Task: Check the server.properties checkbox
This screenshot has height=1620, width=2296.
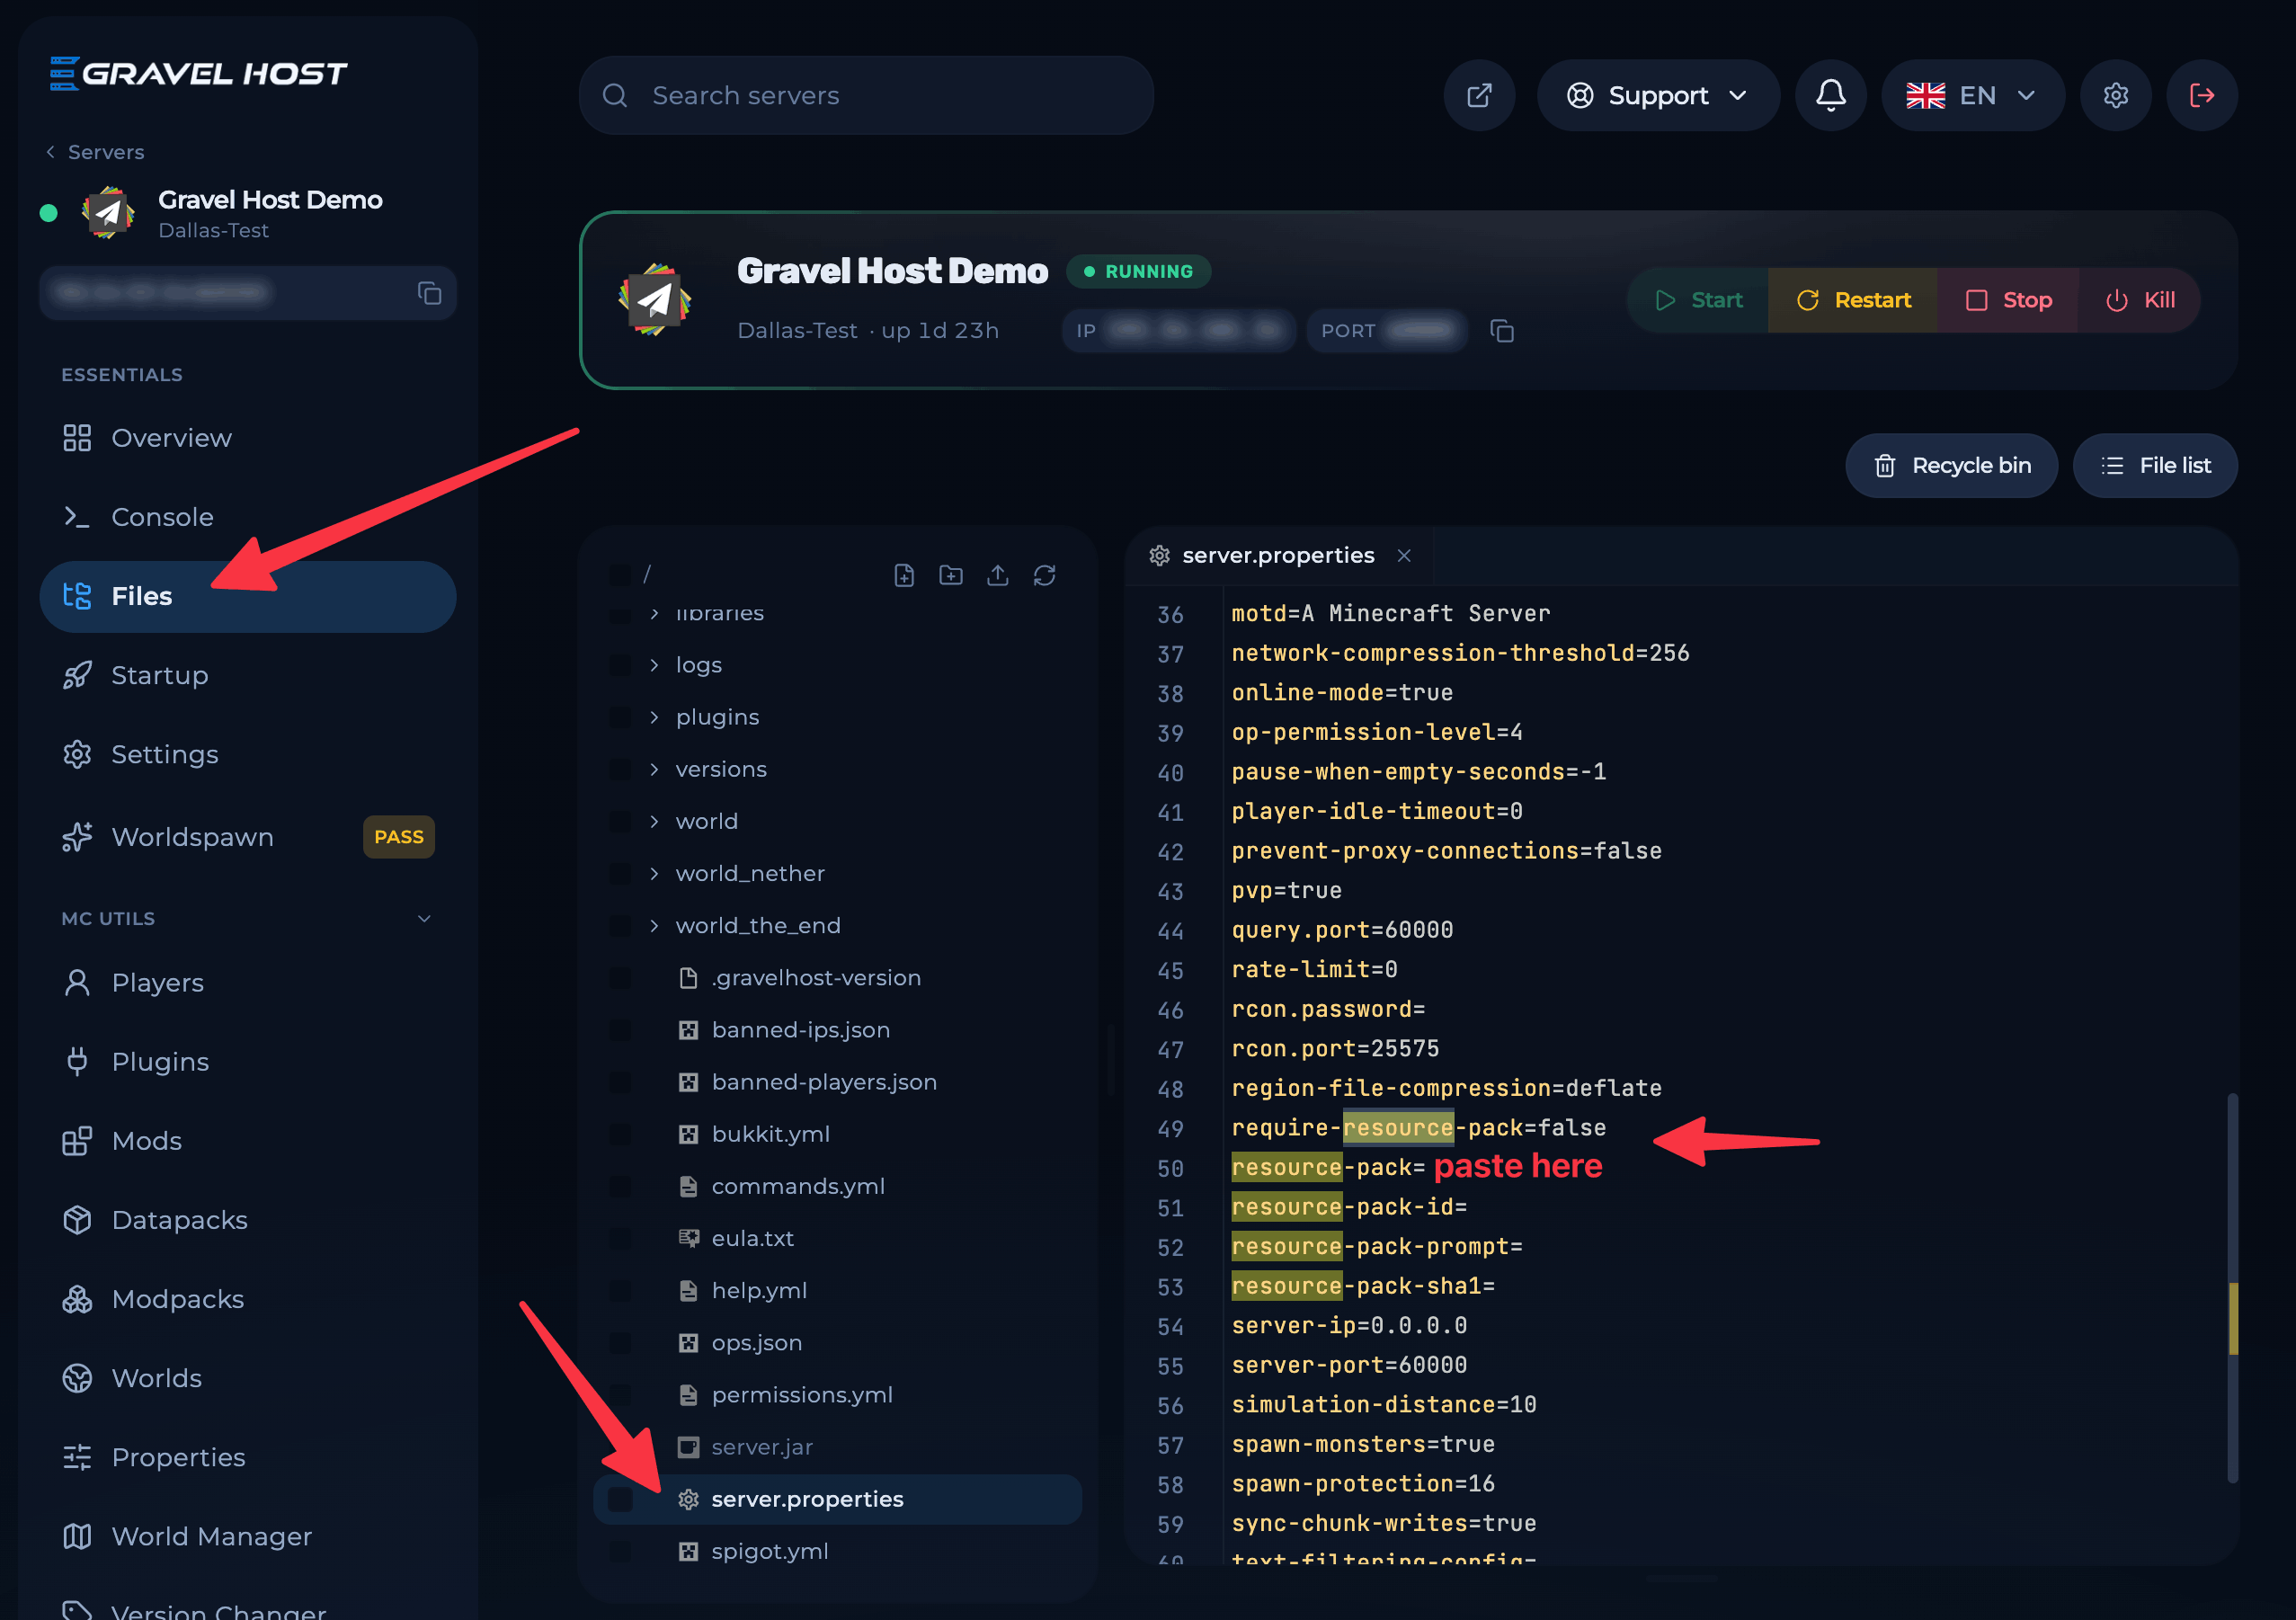Action: 620,1499
